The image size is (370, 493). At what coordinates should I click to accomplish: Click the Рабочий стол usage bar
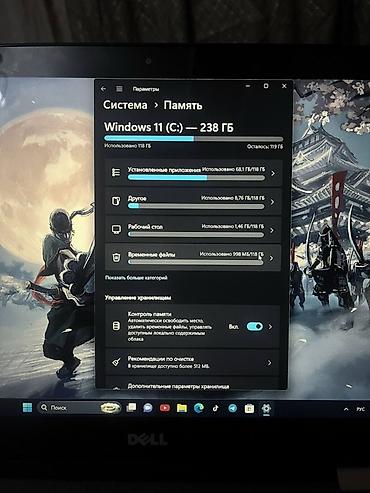tap(196, 234)
